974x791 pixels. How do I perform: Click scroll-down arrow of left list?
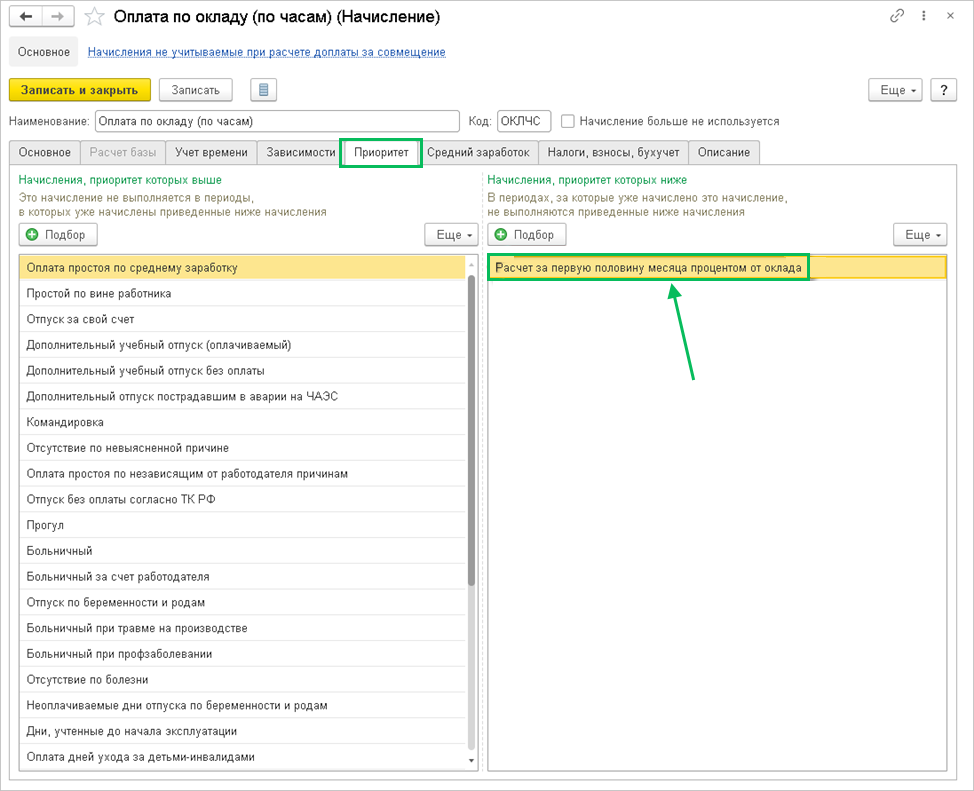click(x=471, y=761)
